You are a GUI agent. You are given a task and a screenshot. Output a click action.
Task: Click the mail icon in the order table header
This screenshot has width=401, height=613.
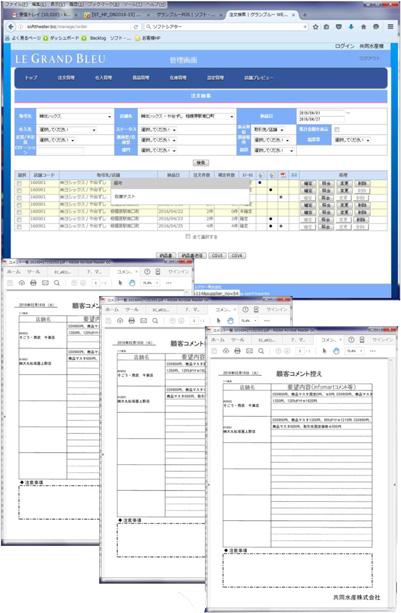pyautogui.click(x=294, y=175)
